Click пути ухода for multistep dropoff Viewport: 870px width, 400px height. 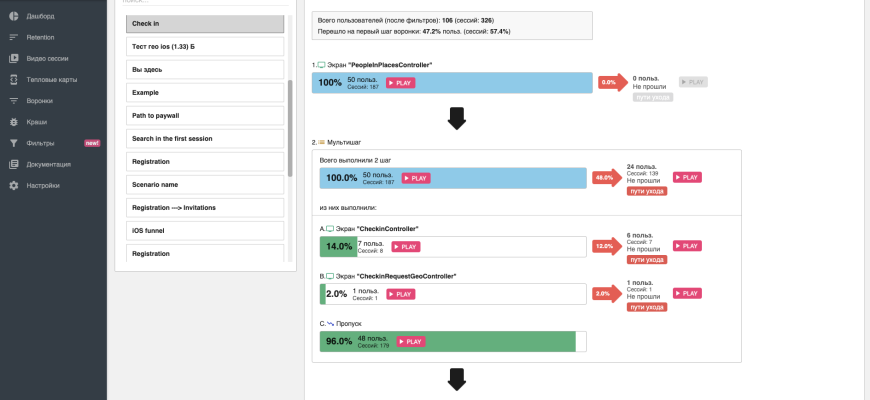click(x=647, y=190)
